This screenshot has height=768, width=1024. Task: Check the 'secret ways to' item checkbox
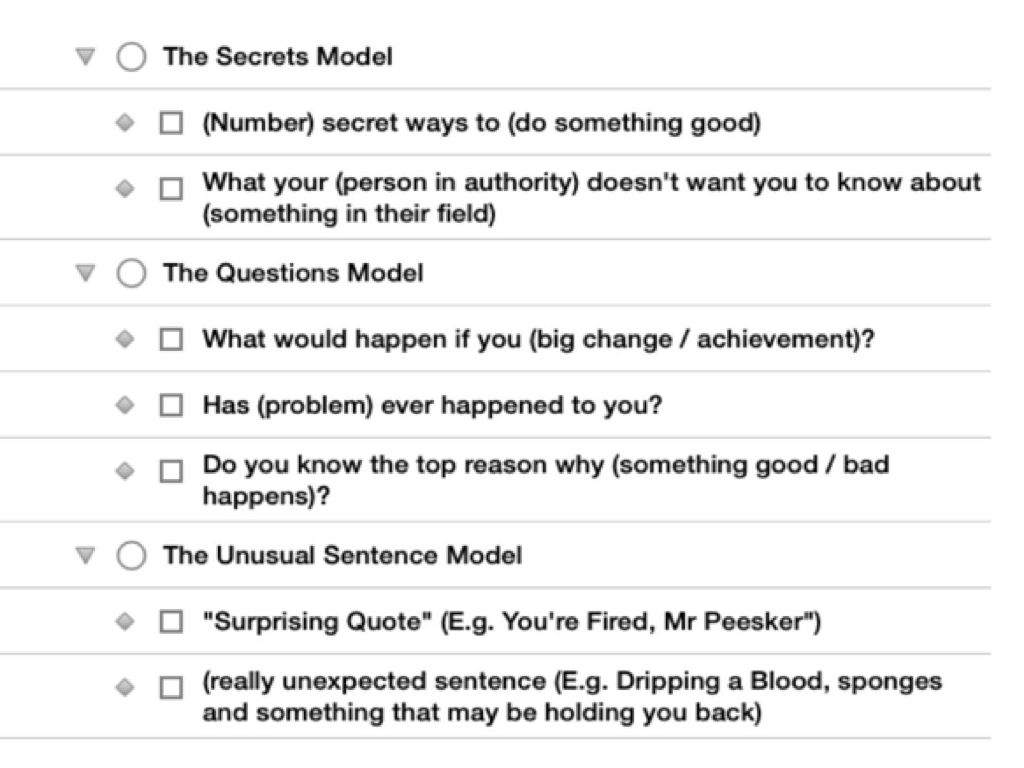[x=171, y=124]
